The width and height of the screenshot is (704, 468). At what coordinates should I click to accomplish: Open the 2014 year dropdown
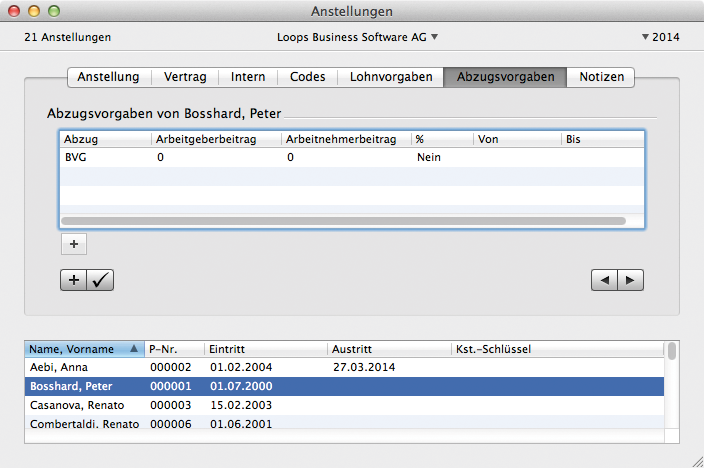(660, 37)
